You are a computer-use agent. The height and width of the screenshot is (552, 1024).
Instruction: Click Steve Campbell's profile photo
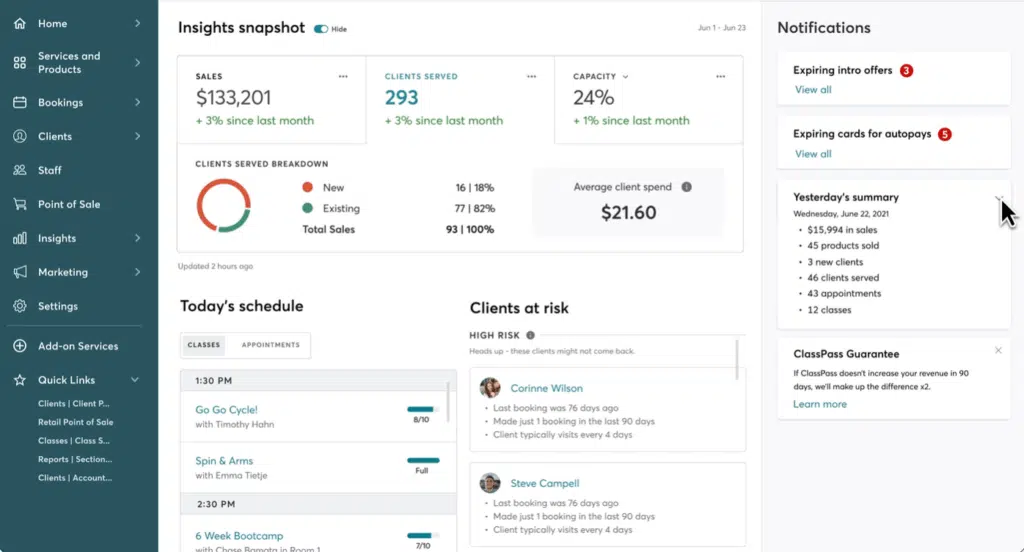(x=490, y=483)
